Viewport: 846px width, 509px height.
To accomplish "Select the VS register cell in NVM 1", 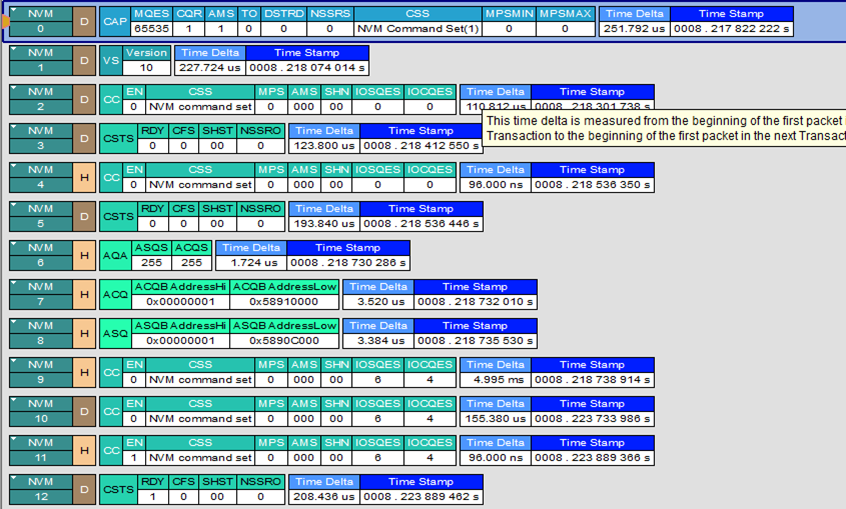I will [111, 60].
